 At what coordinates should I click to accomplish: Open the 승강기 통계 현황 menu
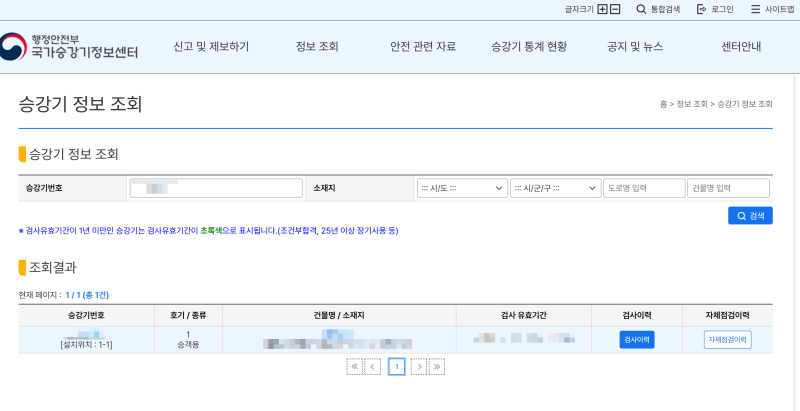click(x=529, y=47)
